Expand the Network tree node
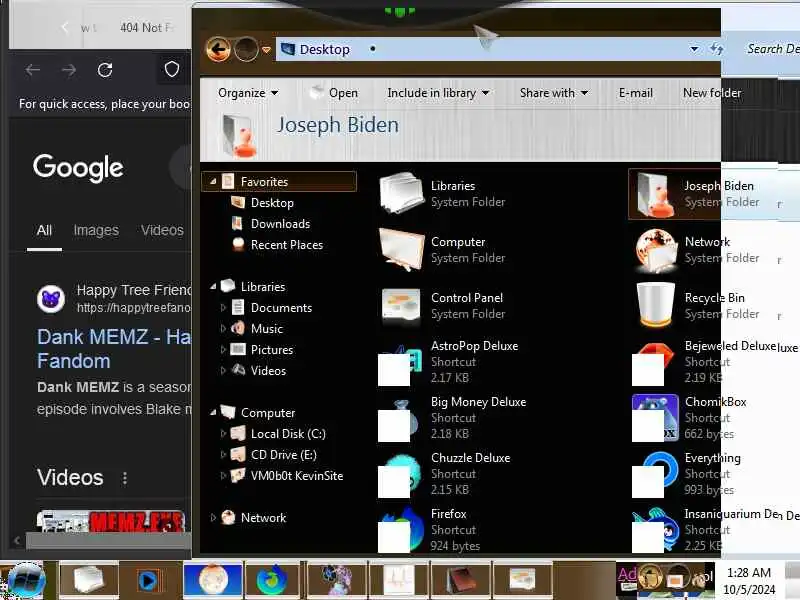The image size is (800, 600). point(213,517)
